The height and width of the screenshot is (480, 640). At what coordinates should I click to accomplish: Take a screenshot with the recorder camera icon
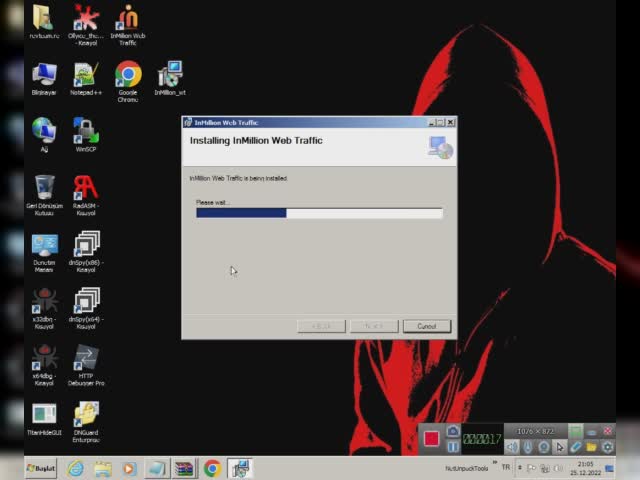coord(452,431)
